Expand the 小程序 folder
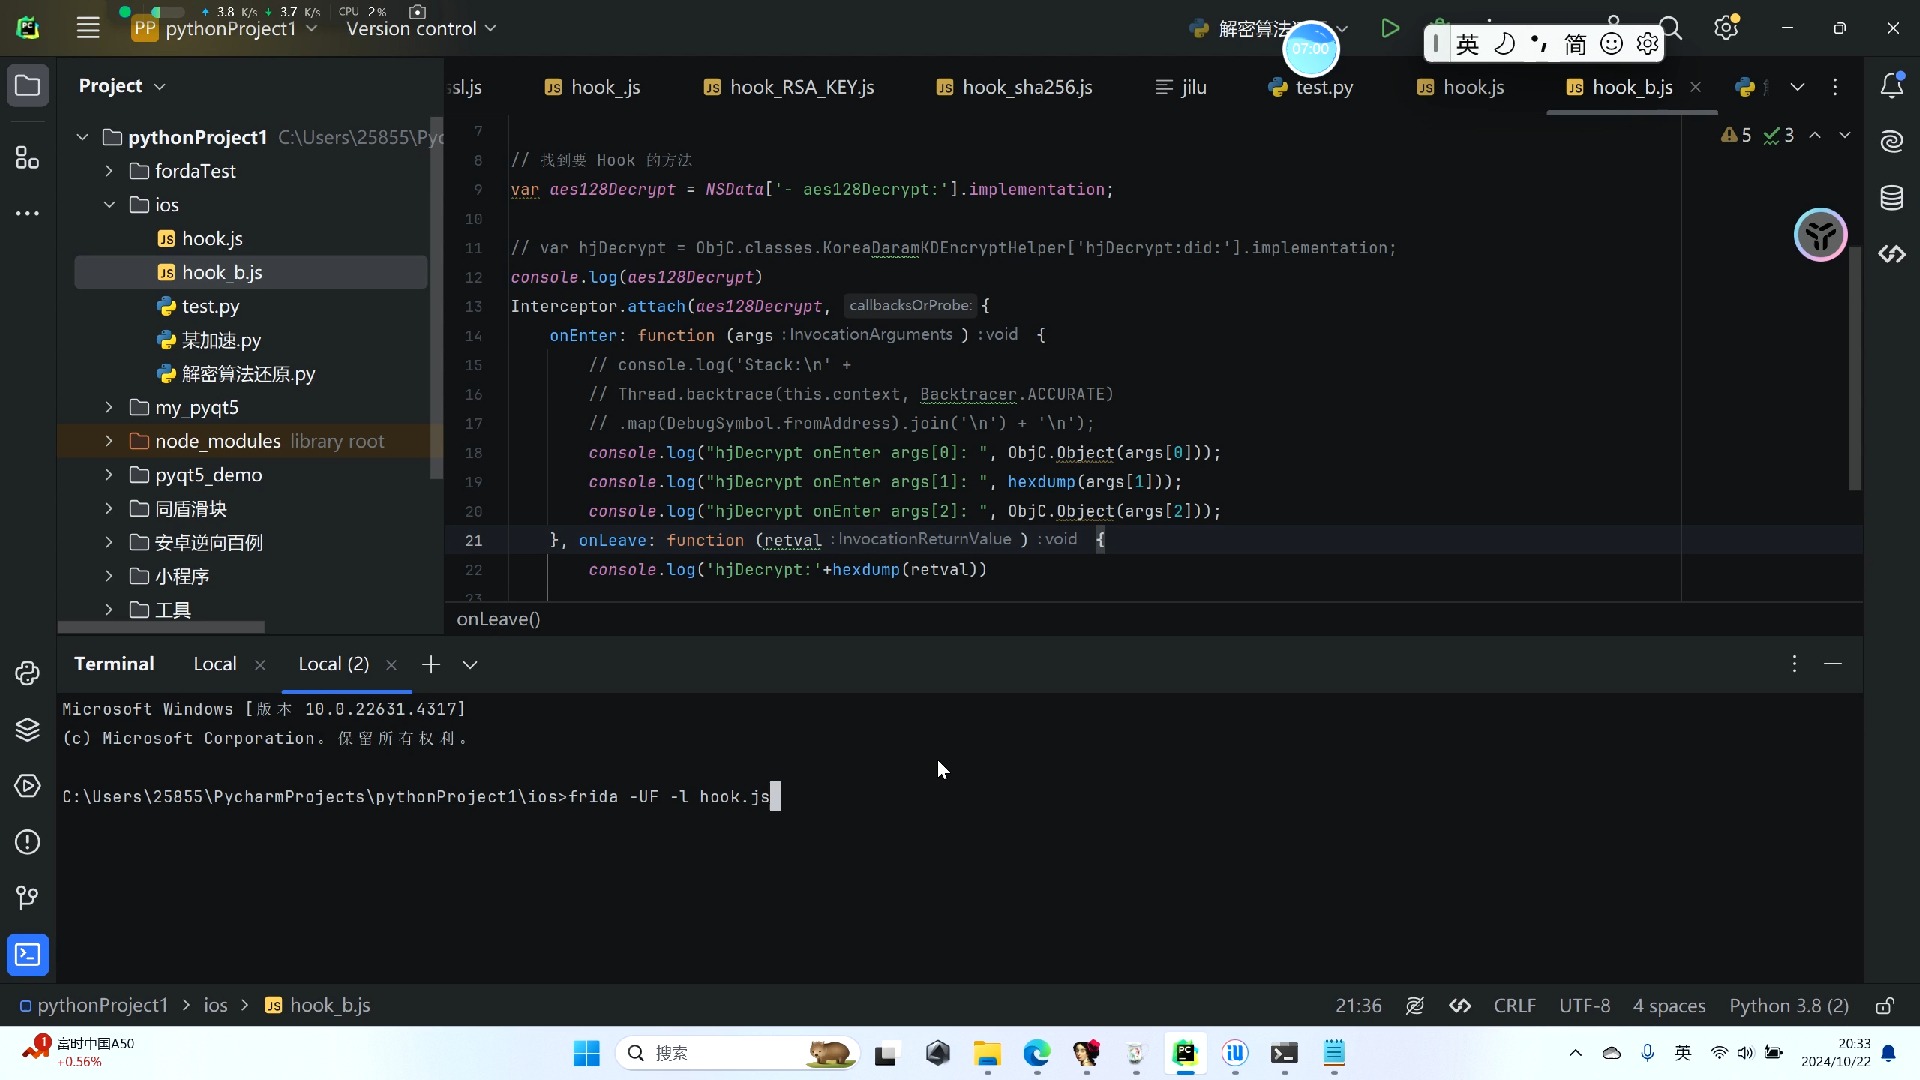 point(109,576)
